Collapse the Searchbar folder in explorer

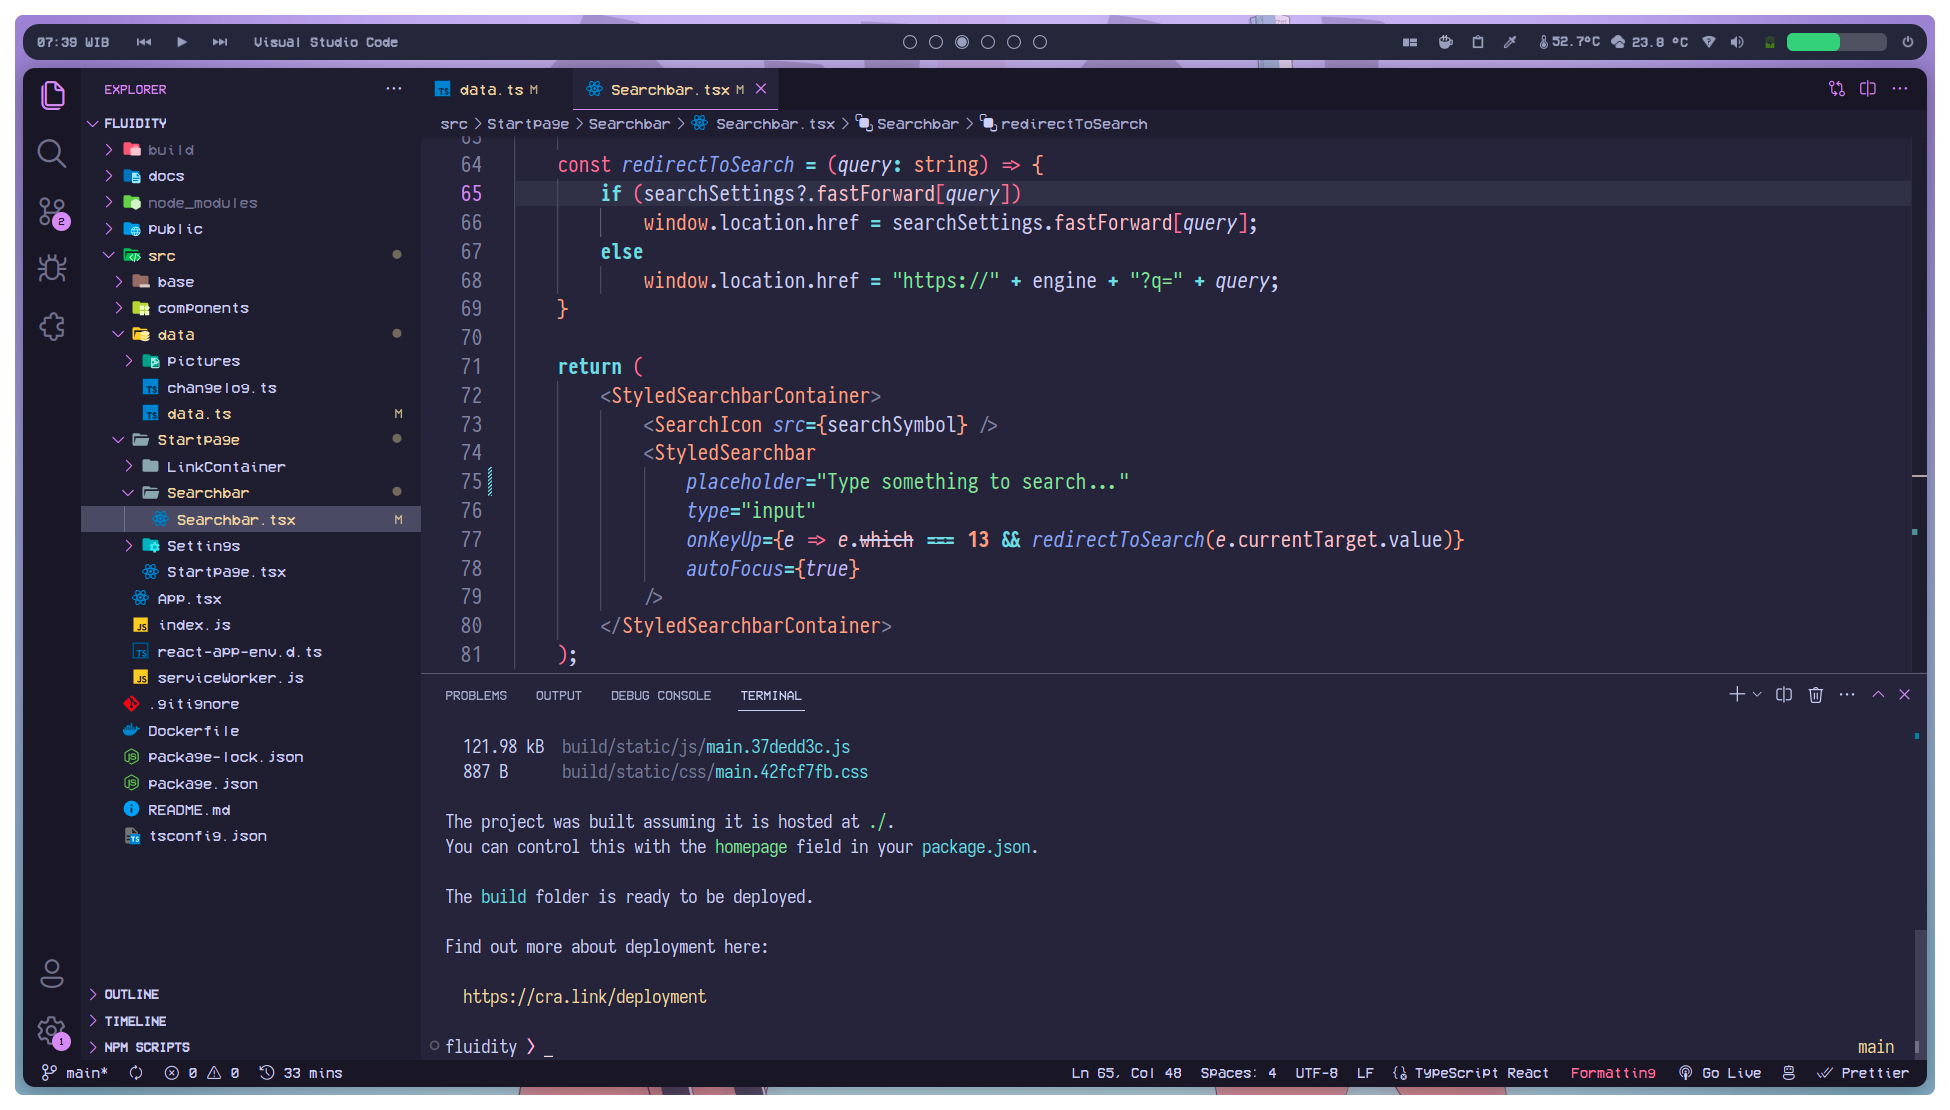207,493
